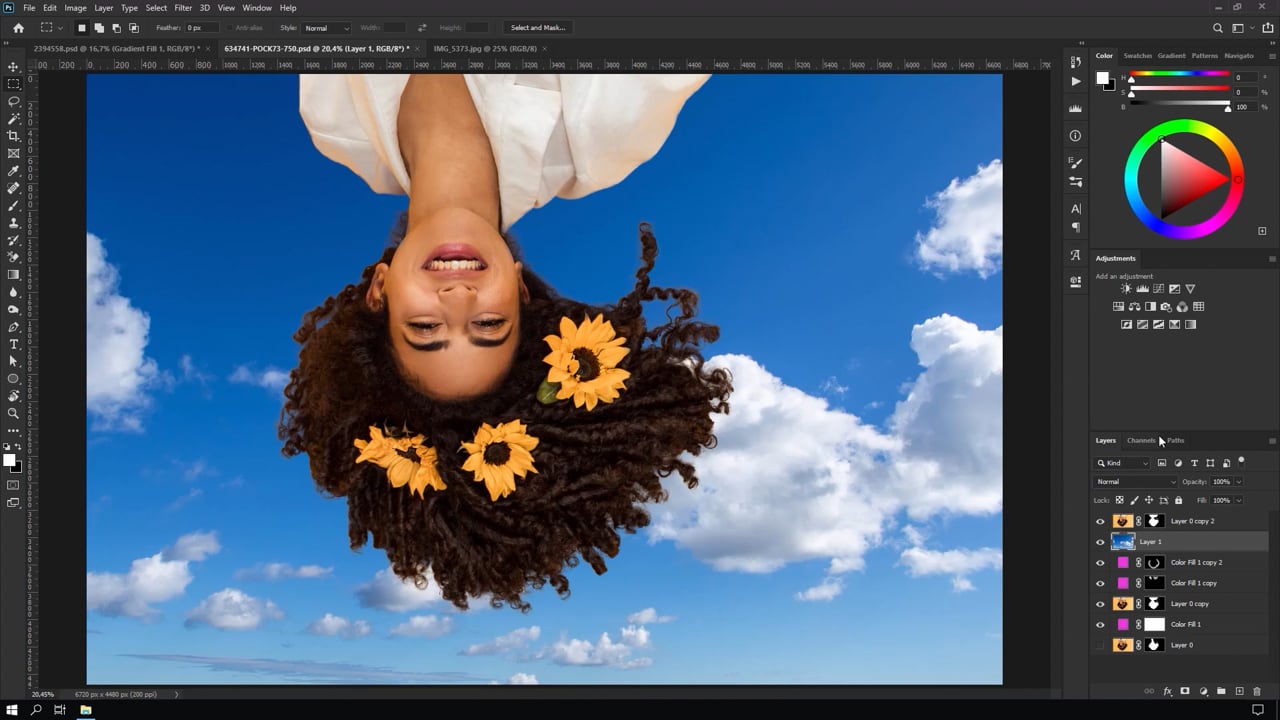1280x720 pixels.
Task: Open the search icon at top right
Action: 1217,28
